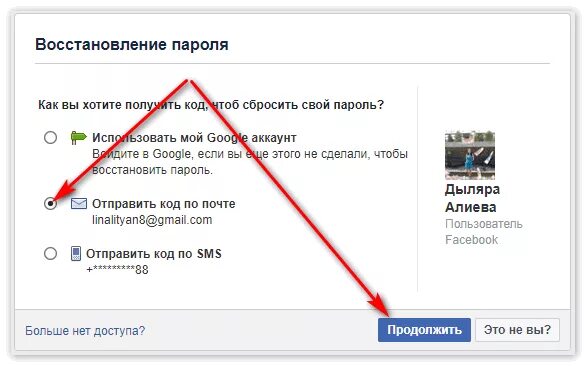The width and height of the screenshot is (586, 366).
Task: Click the Использовать мой Google аккаунт label
Action: click(x=194, y=138)
